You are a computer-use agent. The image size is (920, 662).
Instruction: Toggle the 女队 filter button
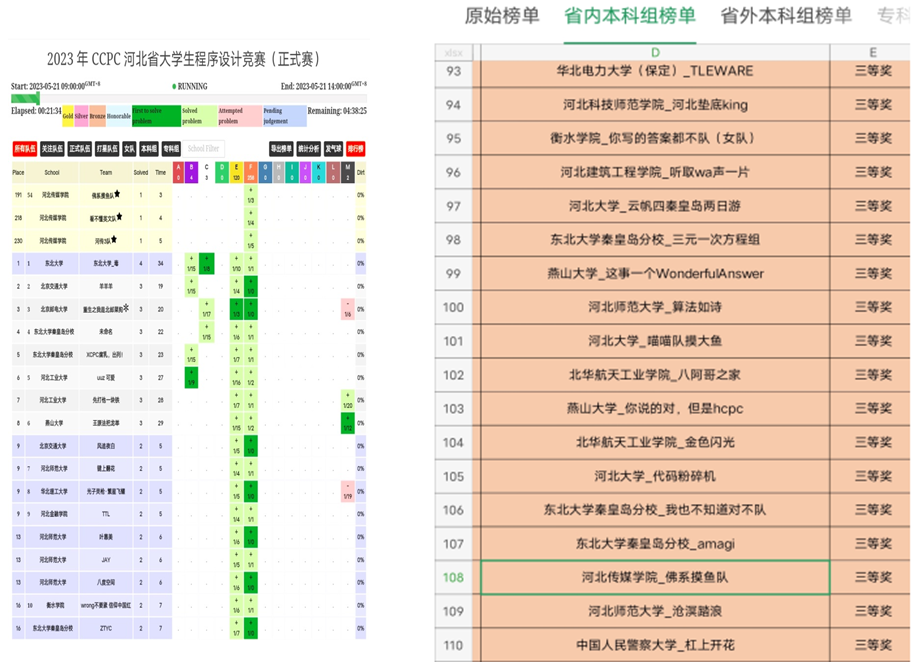pos(130,149)
